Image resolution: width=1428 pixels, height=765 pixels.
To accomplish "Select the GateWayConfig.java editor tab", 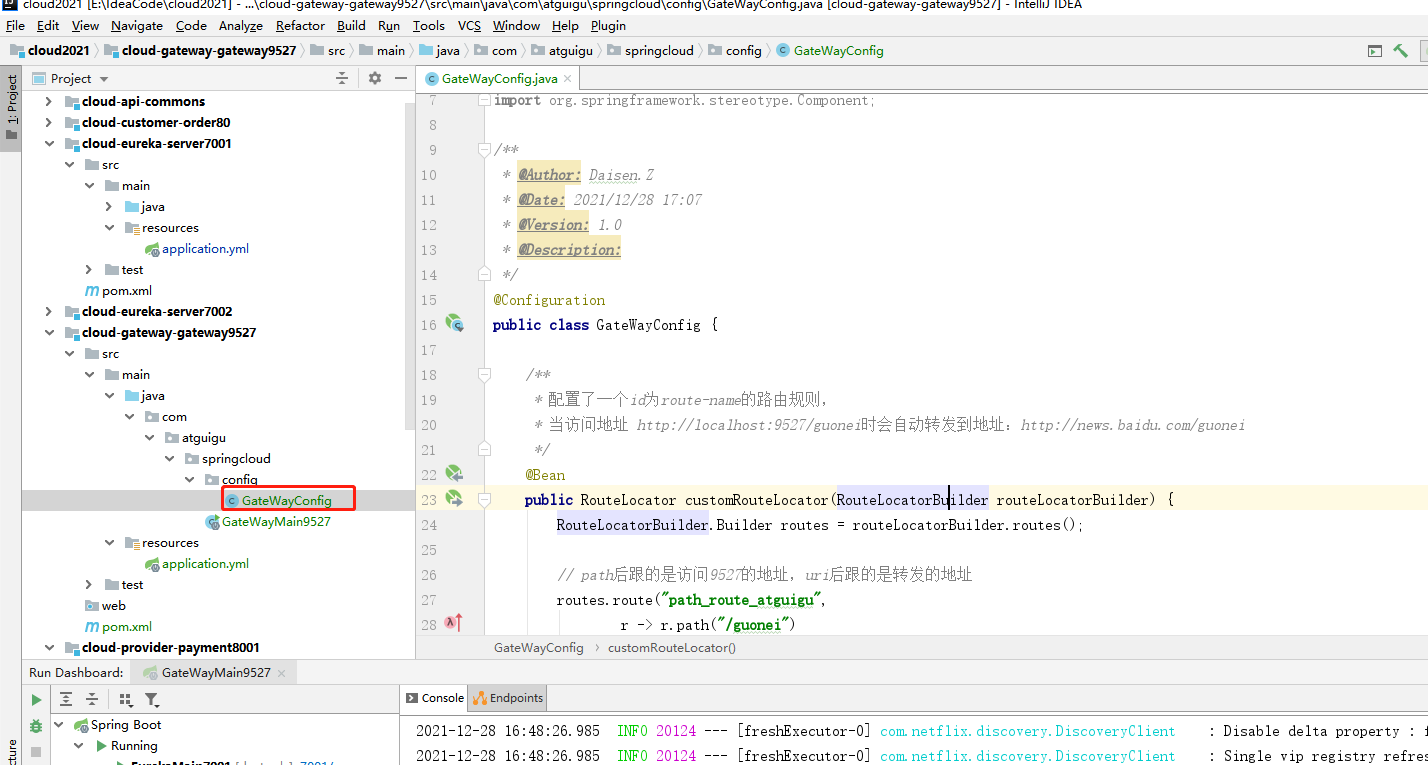I will [499, 78].
